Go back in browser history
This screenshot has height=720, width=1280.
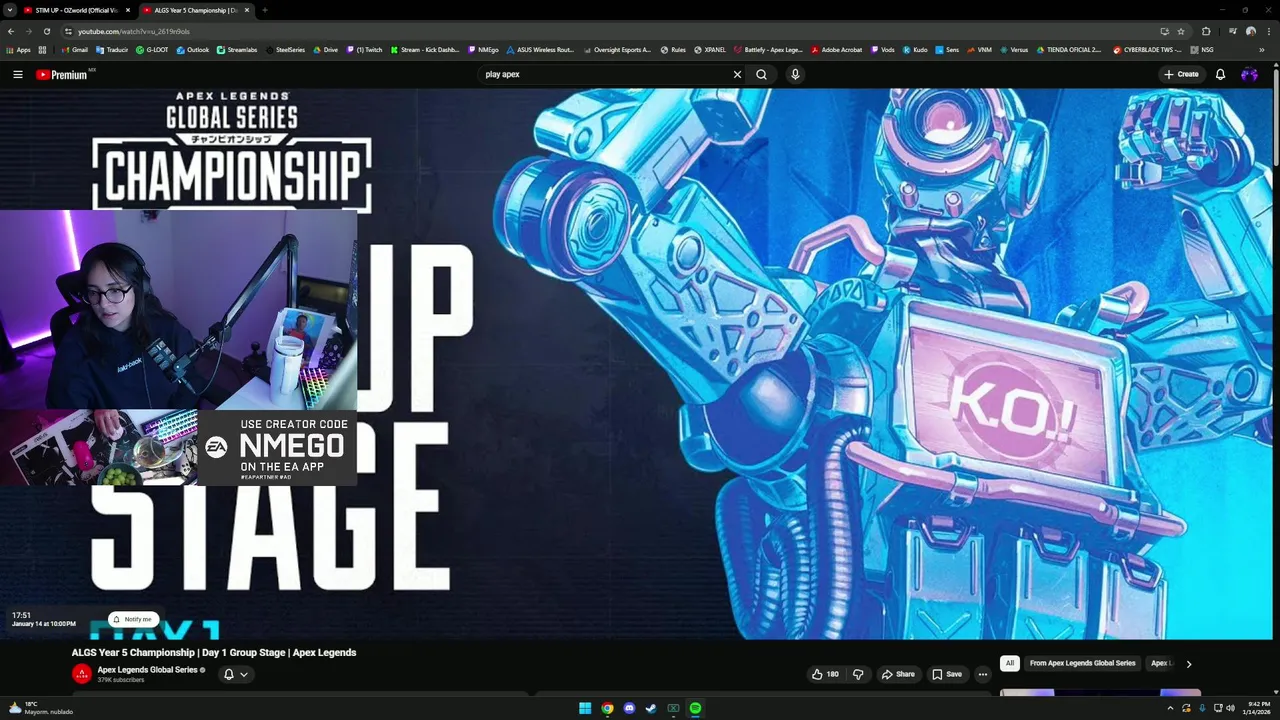tap(12, 31)
